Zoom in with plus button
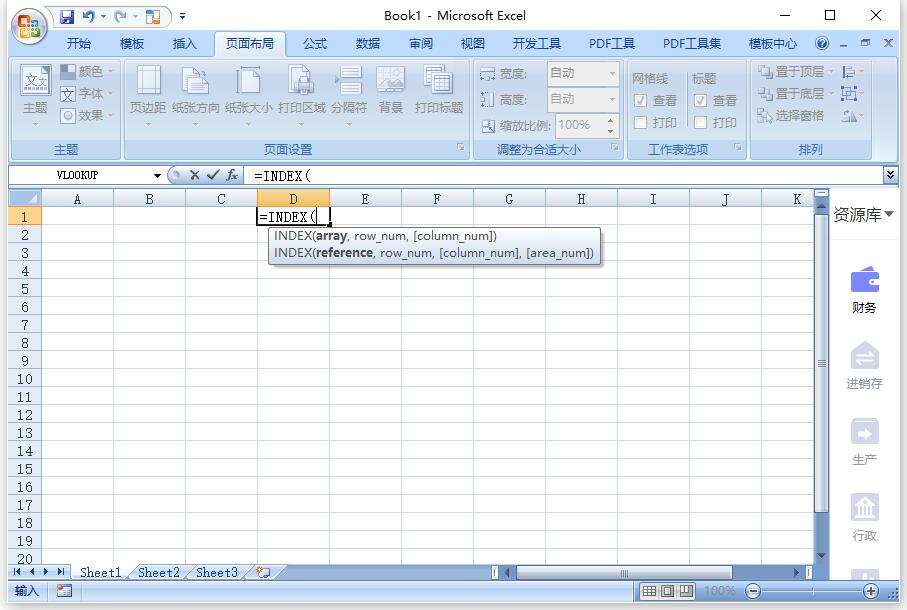This screenshot has height=610, width=907. [x=870, y=591]
